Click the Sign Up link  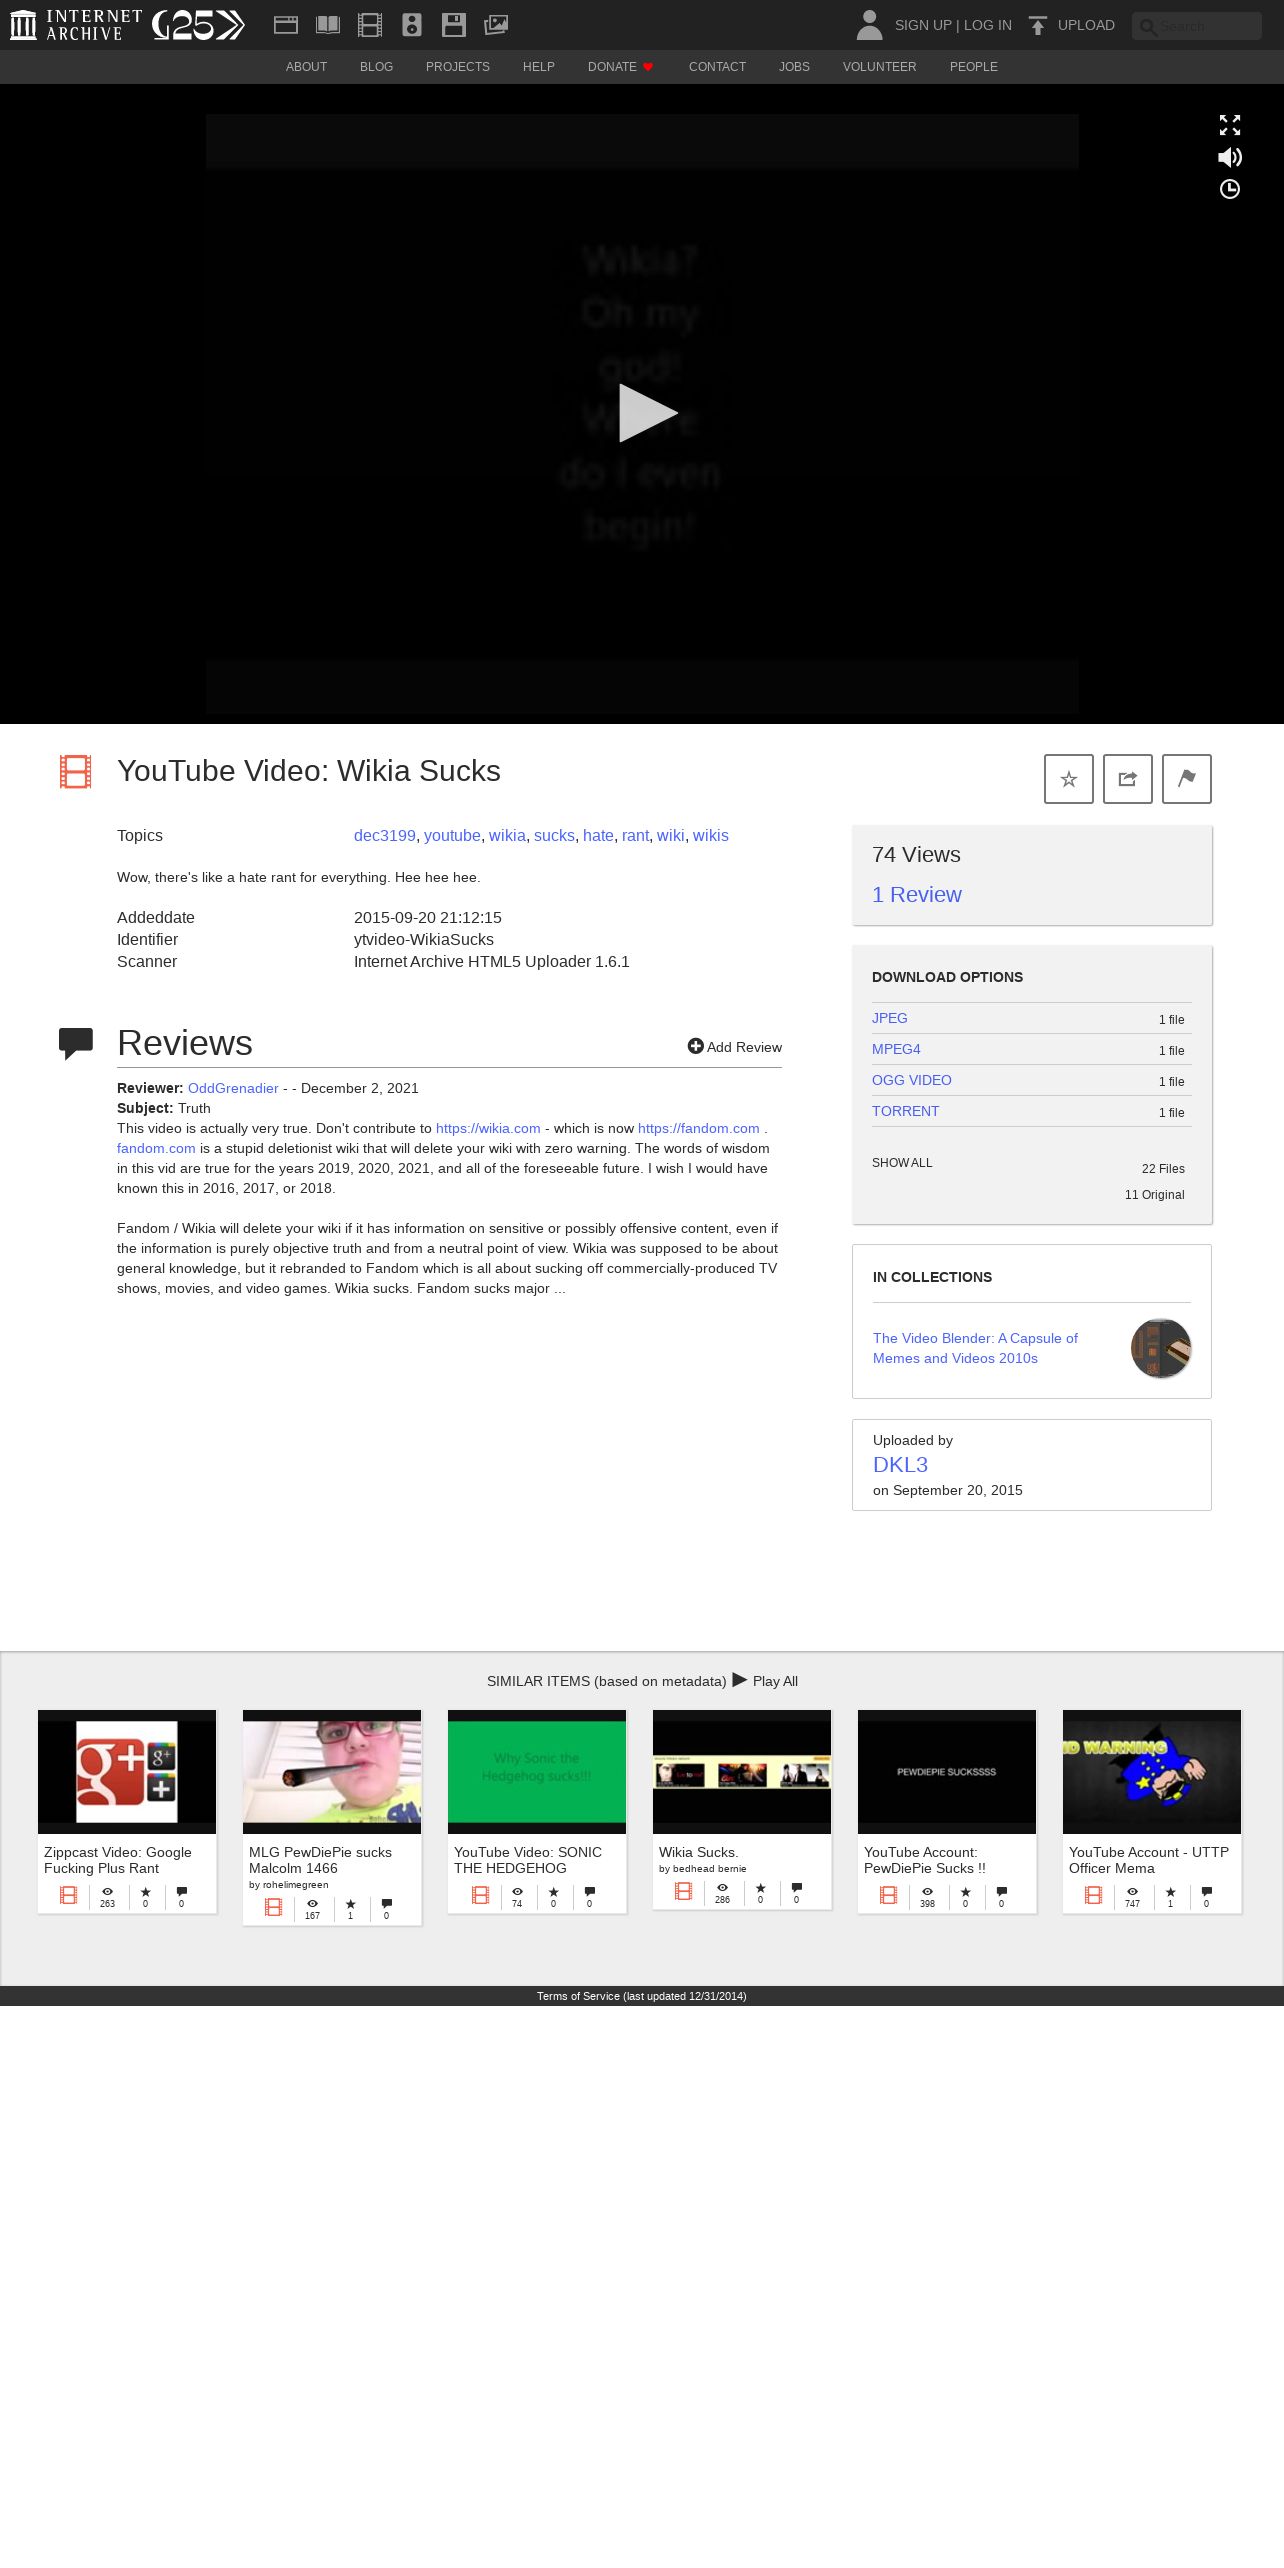pyautogui.click(x=923, y=25)
